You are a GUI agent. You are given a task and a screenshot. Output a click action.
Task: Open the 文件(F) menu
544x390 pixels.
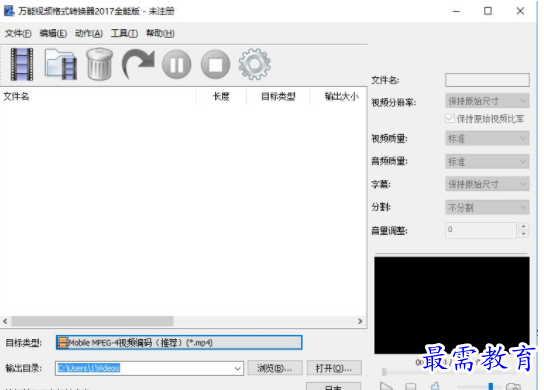point(18,33)
